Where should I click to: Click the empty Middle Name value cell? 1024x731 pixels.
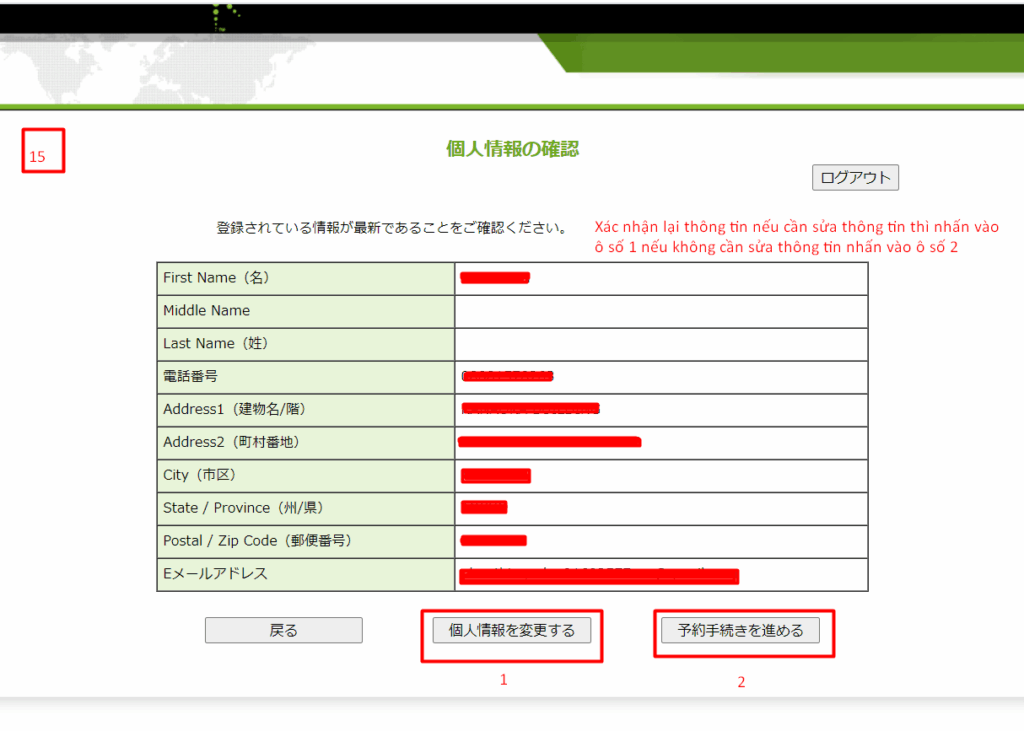pyautogui.click(x=660, y=311)
